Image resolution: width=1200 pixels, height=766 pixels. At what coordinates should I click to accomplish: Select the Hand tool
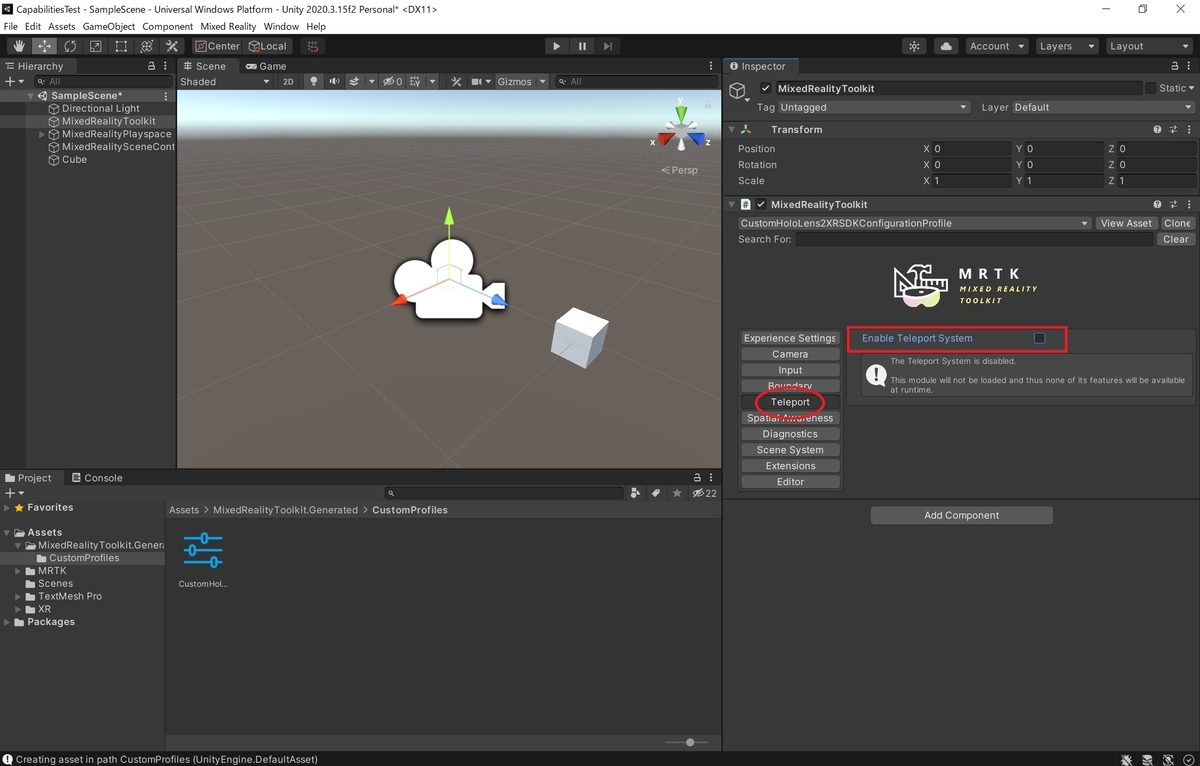click(19, 46)
